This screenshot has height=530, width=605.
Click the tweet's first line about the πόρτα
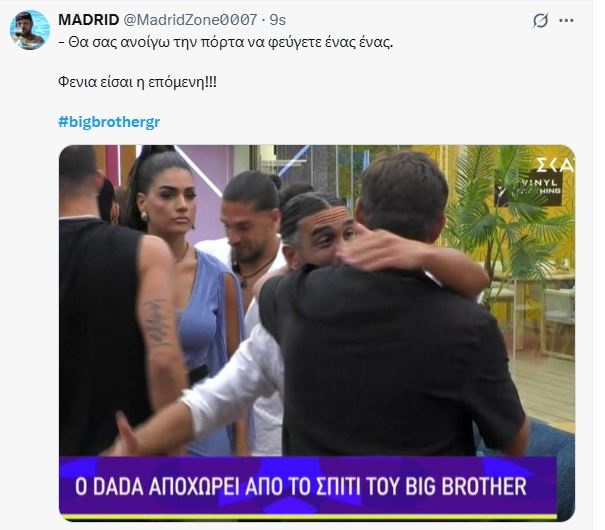click(226, 42)
